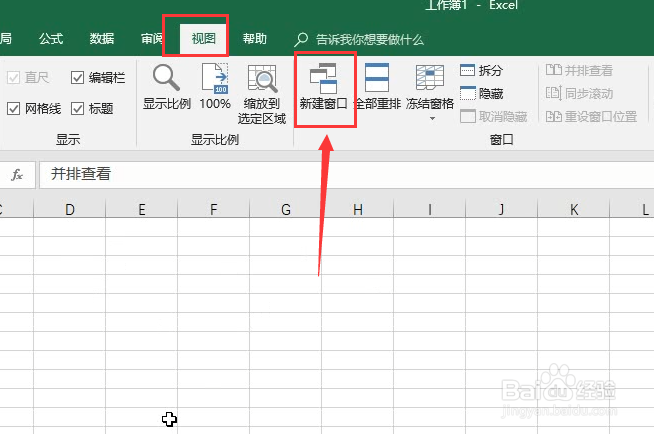Open the Zoom (显示比例) magnifier tool
Screen dimensions: 654x434
tap(167, 86)
